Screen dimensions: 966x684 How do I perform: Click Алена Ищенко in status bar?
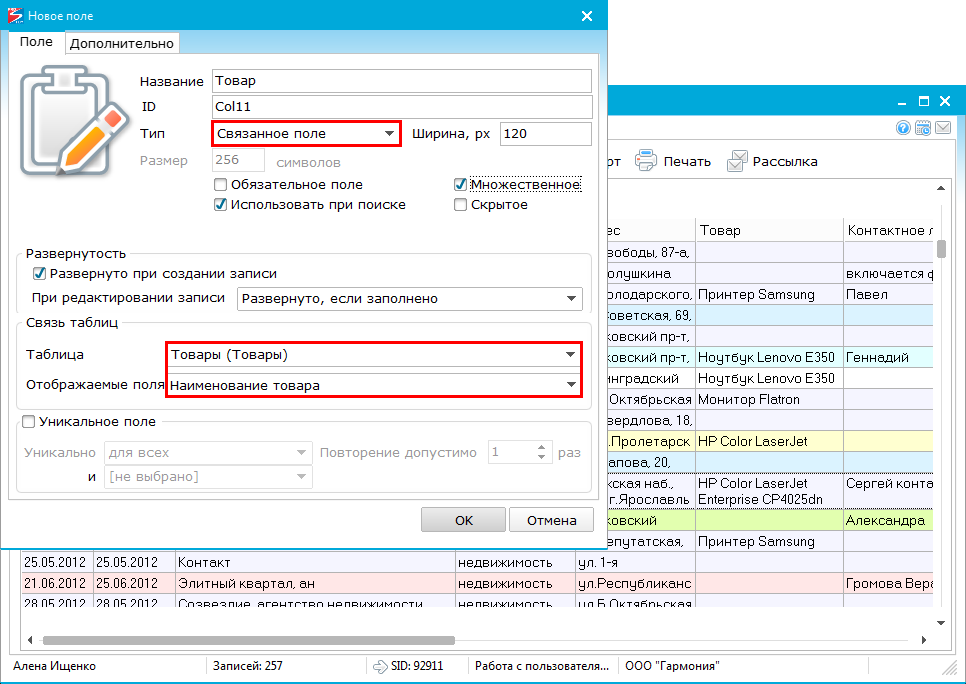click(55, 666)
